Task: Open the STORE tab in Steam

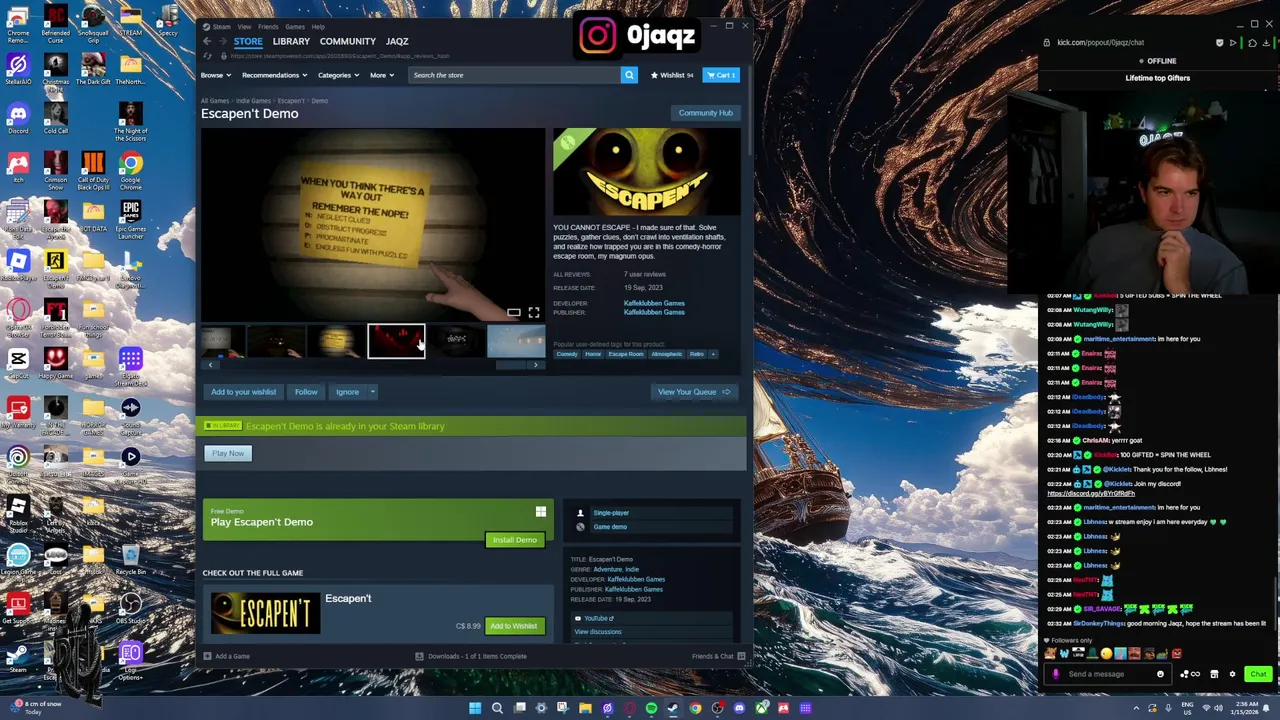Action: click(x=248, y=41)
